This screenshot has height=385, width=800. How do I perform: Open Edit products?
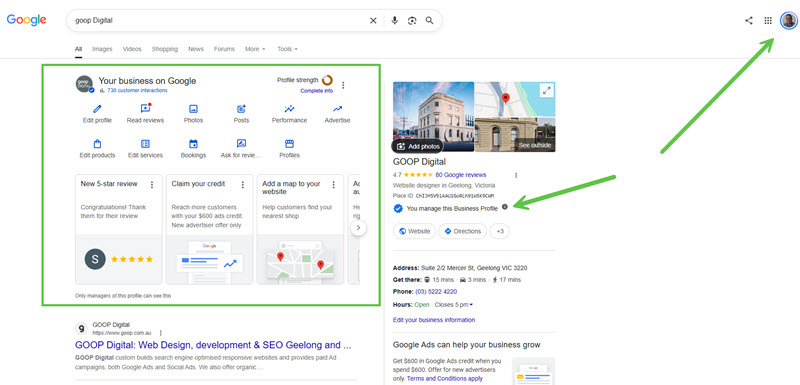[97, 149]
